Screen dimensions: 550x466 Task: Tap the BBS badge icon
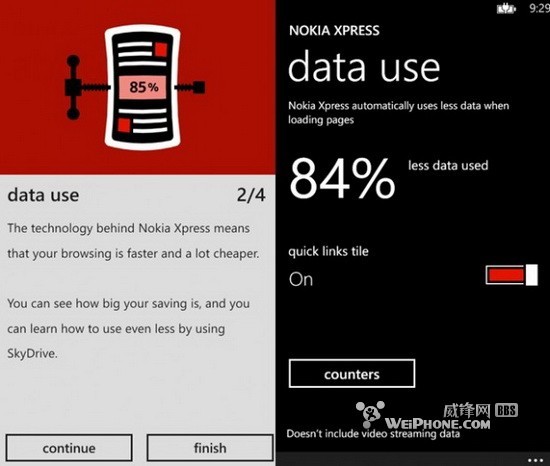[506, 410]
